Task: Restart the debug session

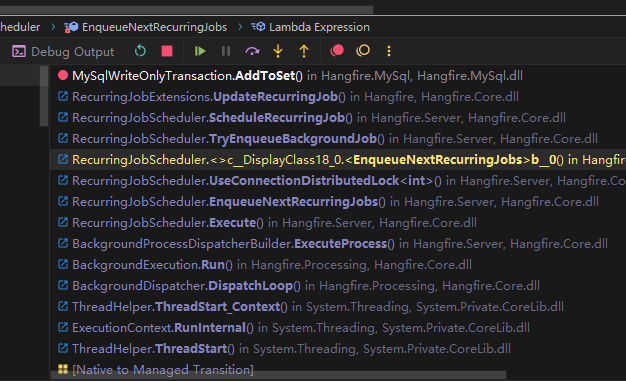Action: click(140, 51)
